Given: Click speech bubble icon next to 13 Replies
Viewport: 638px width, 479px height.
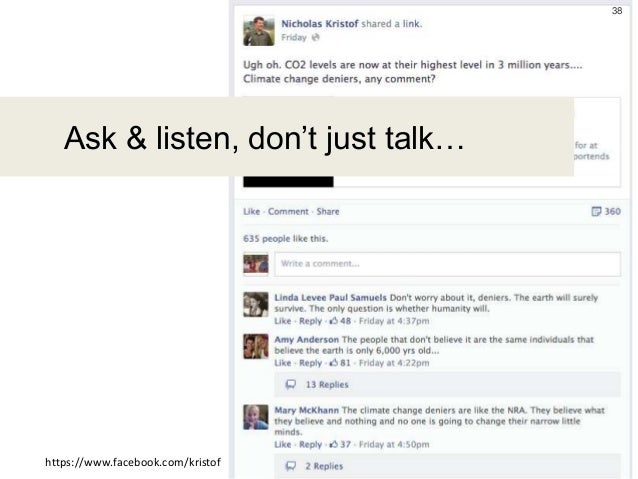Looking at the screenshot, I should coord(291,384).
